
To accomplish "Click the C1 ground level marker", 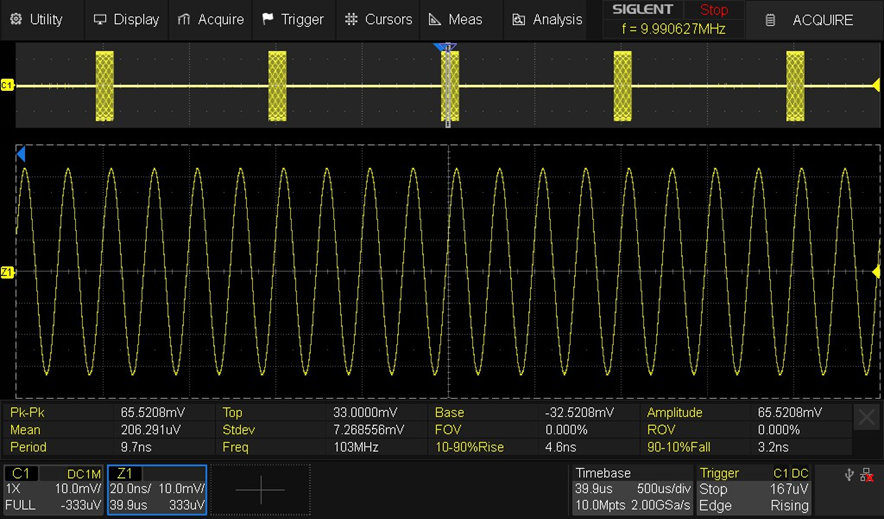I will click(x=7, y=86).
